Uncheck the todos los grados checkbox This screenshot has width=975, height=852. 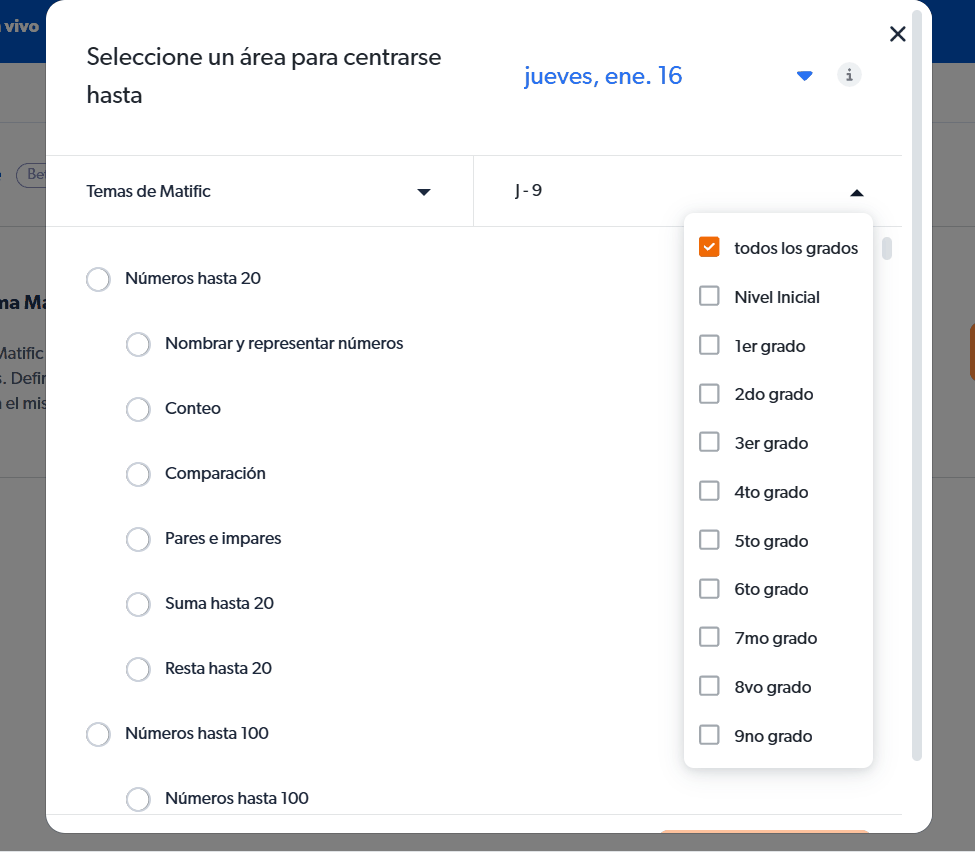click(x=709, y=247)
